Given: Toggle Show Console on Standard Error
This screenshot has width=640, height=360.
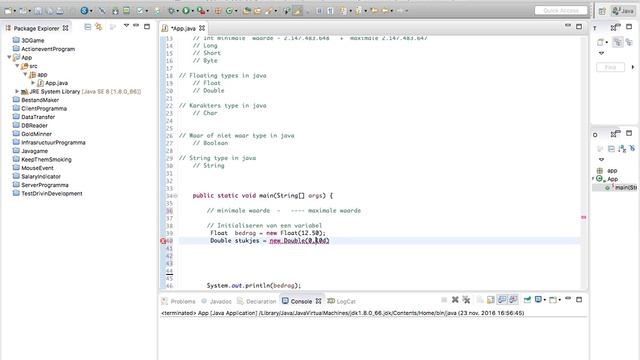Looking at the screenshot, I should (x=513, y=300).
